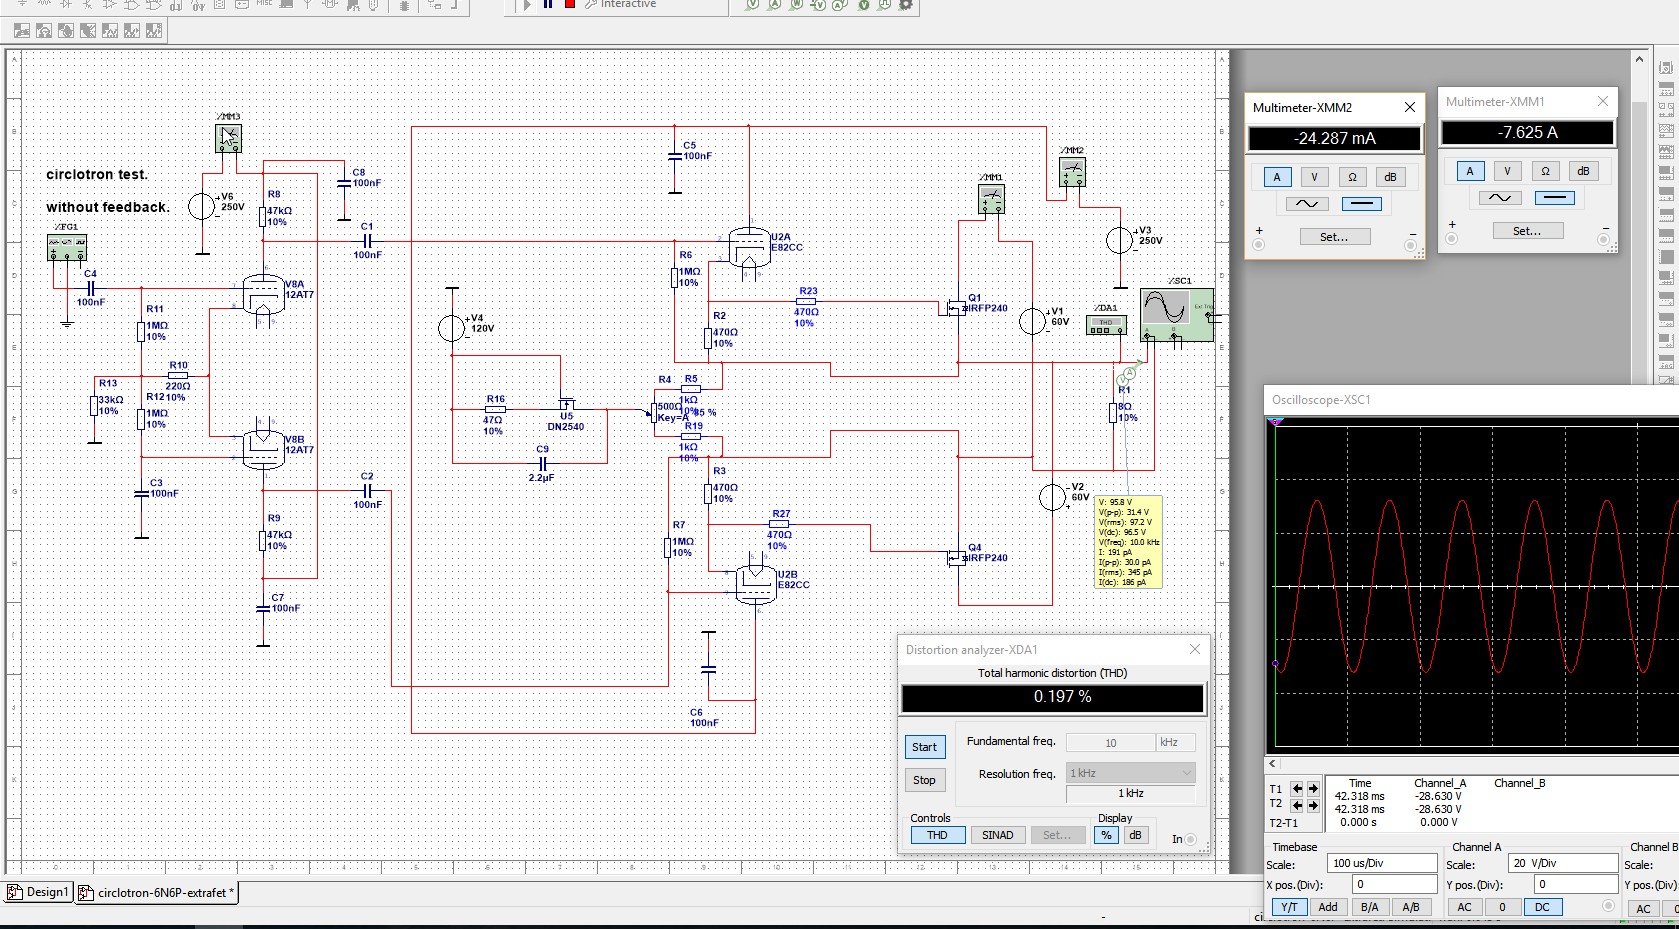Select the XFG1 function generator instrument
Image resolution: width=1679 pixels, height=929 pixels.
(67, 247)
